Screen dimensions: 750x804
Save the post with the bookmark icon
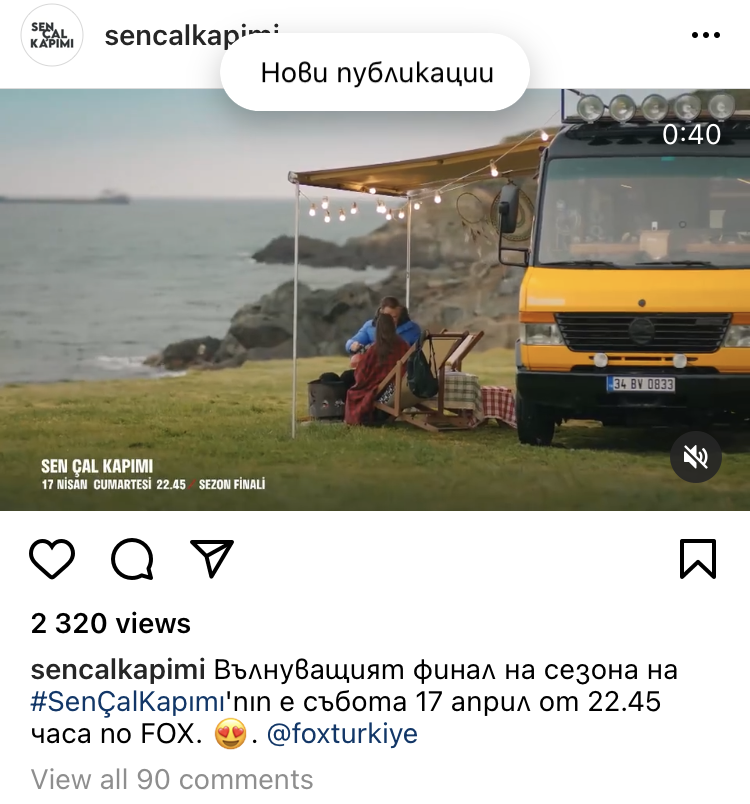(x=698, y=559)
